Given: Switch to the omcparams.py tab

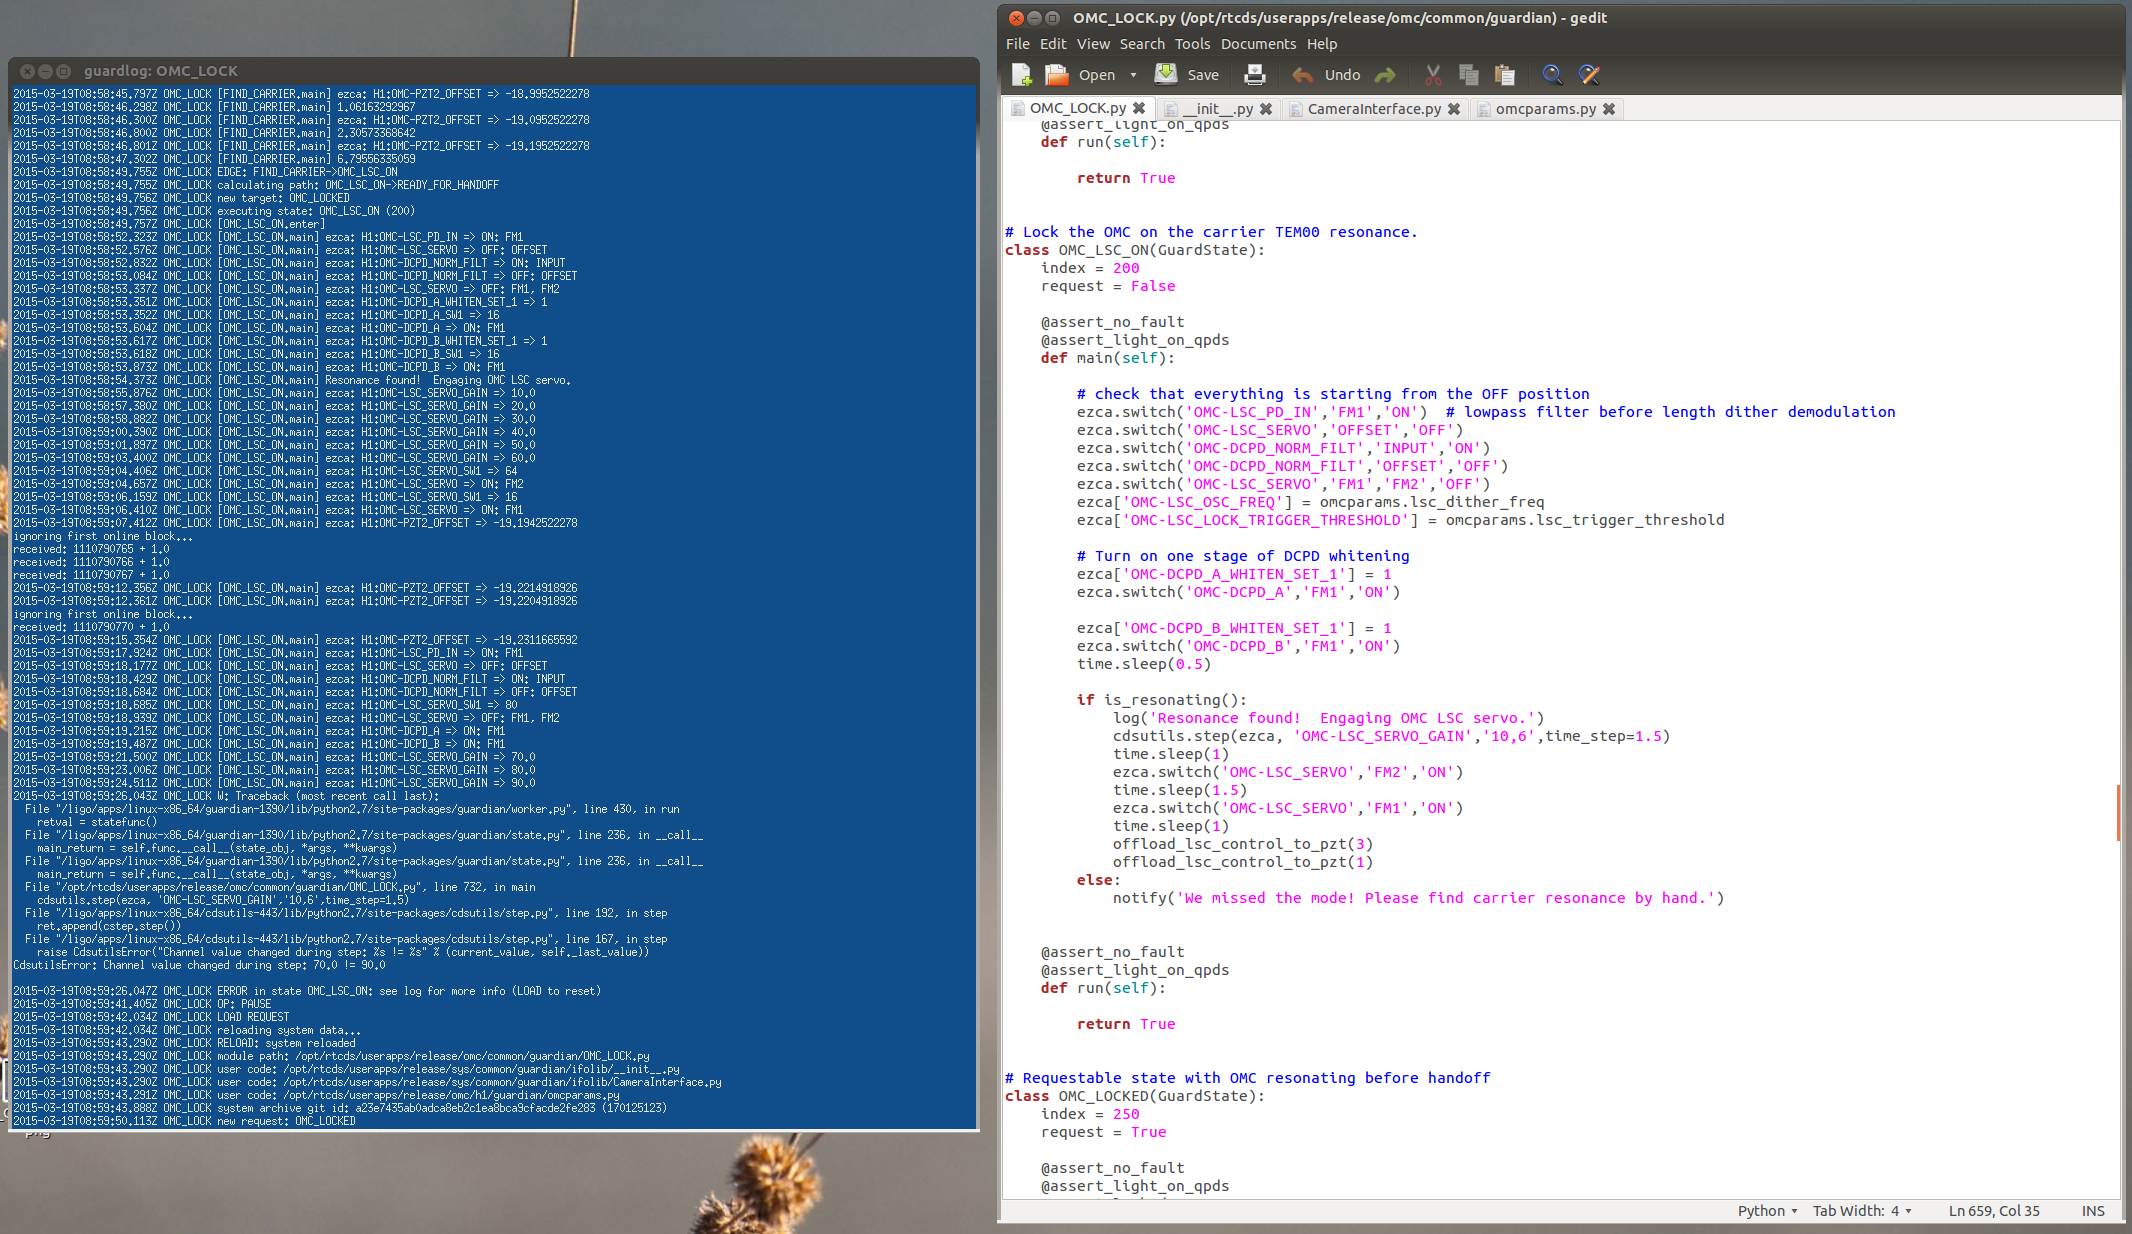Looking at the screenshot, I should (1545, 109).
